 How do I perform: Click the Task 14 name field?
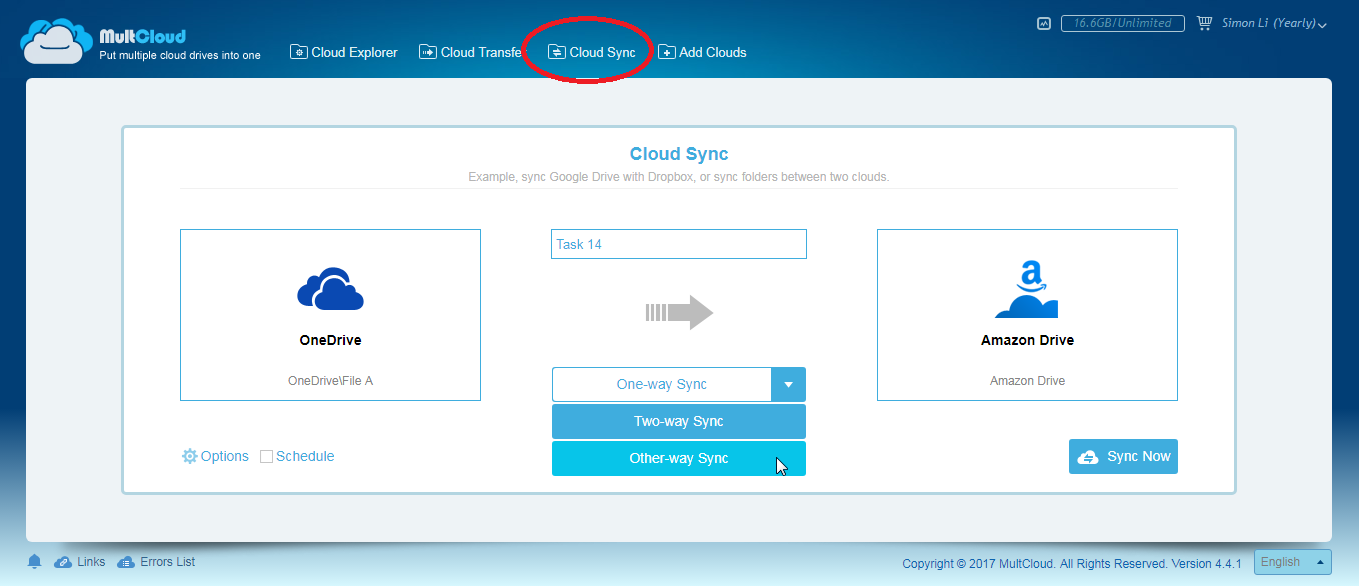coord(679,244)
